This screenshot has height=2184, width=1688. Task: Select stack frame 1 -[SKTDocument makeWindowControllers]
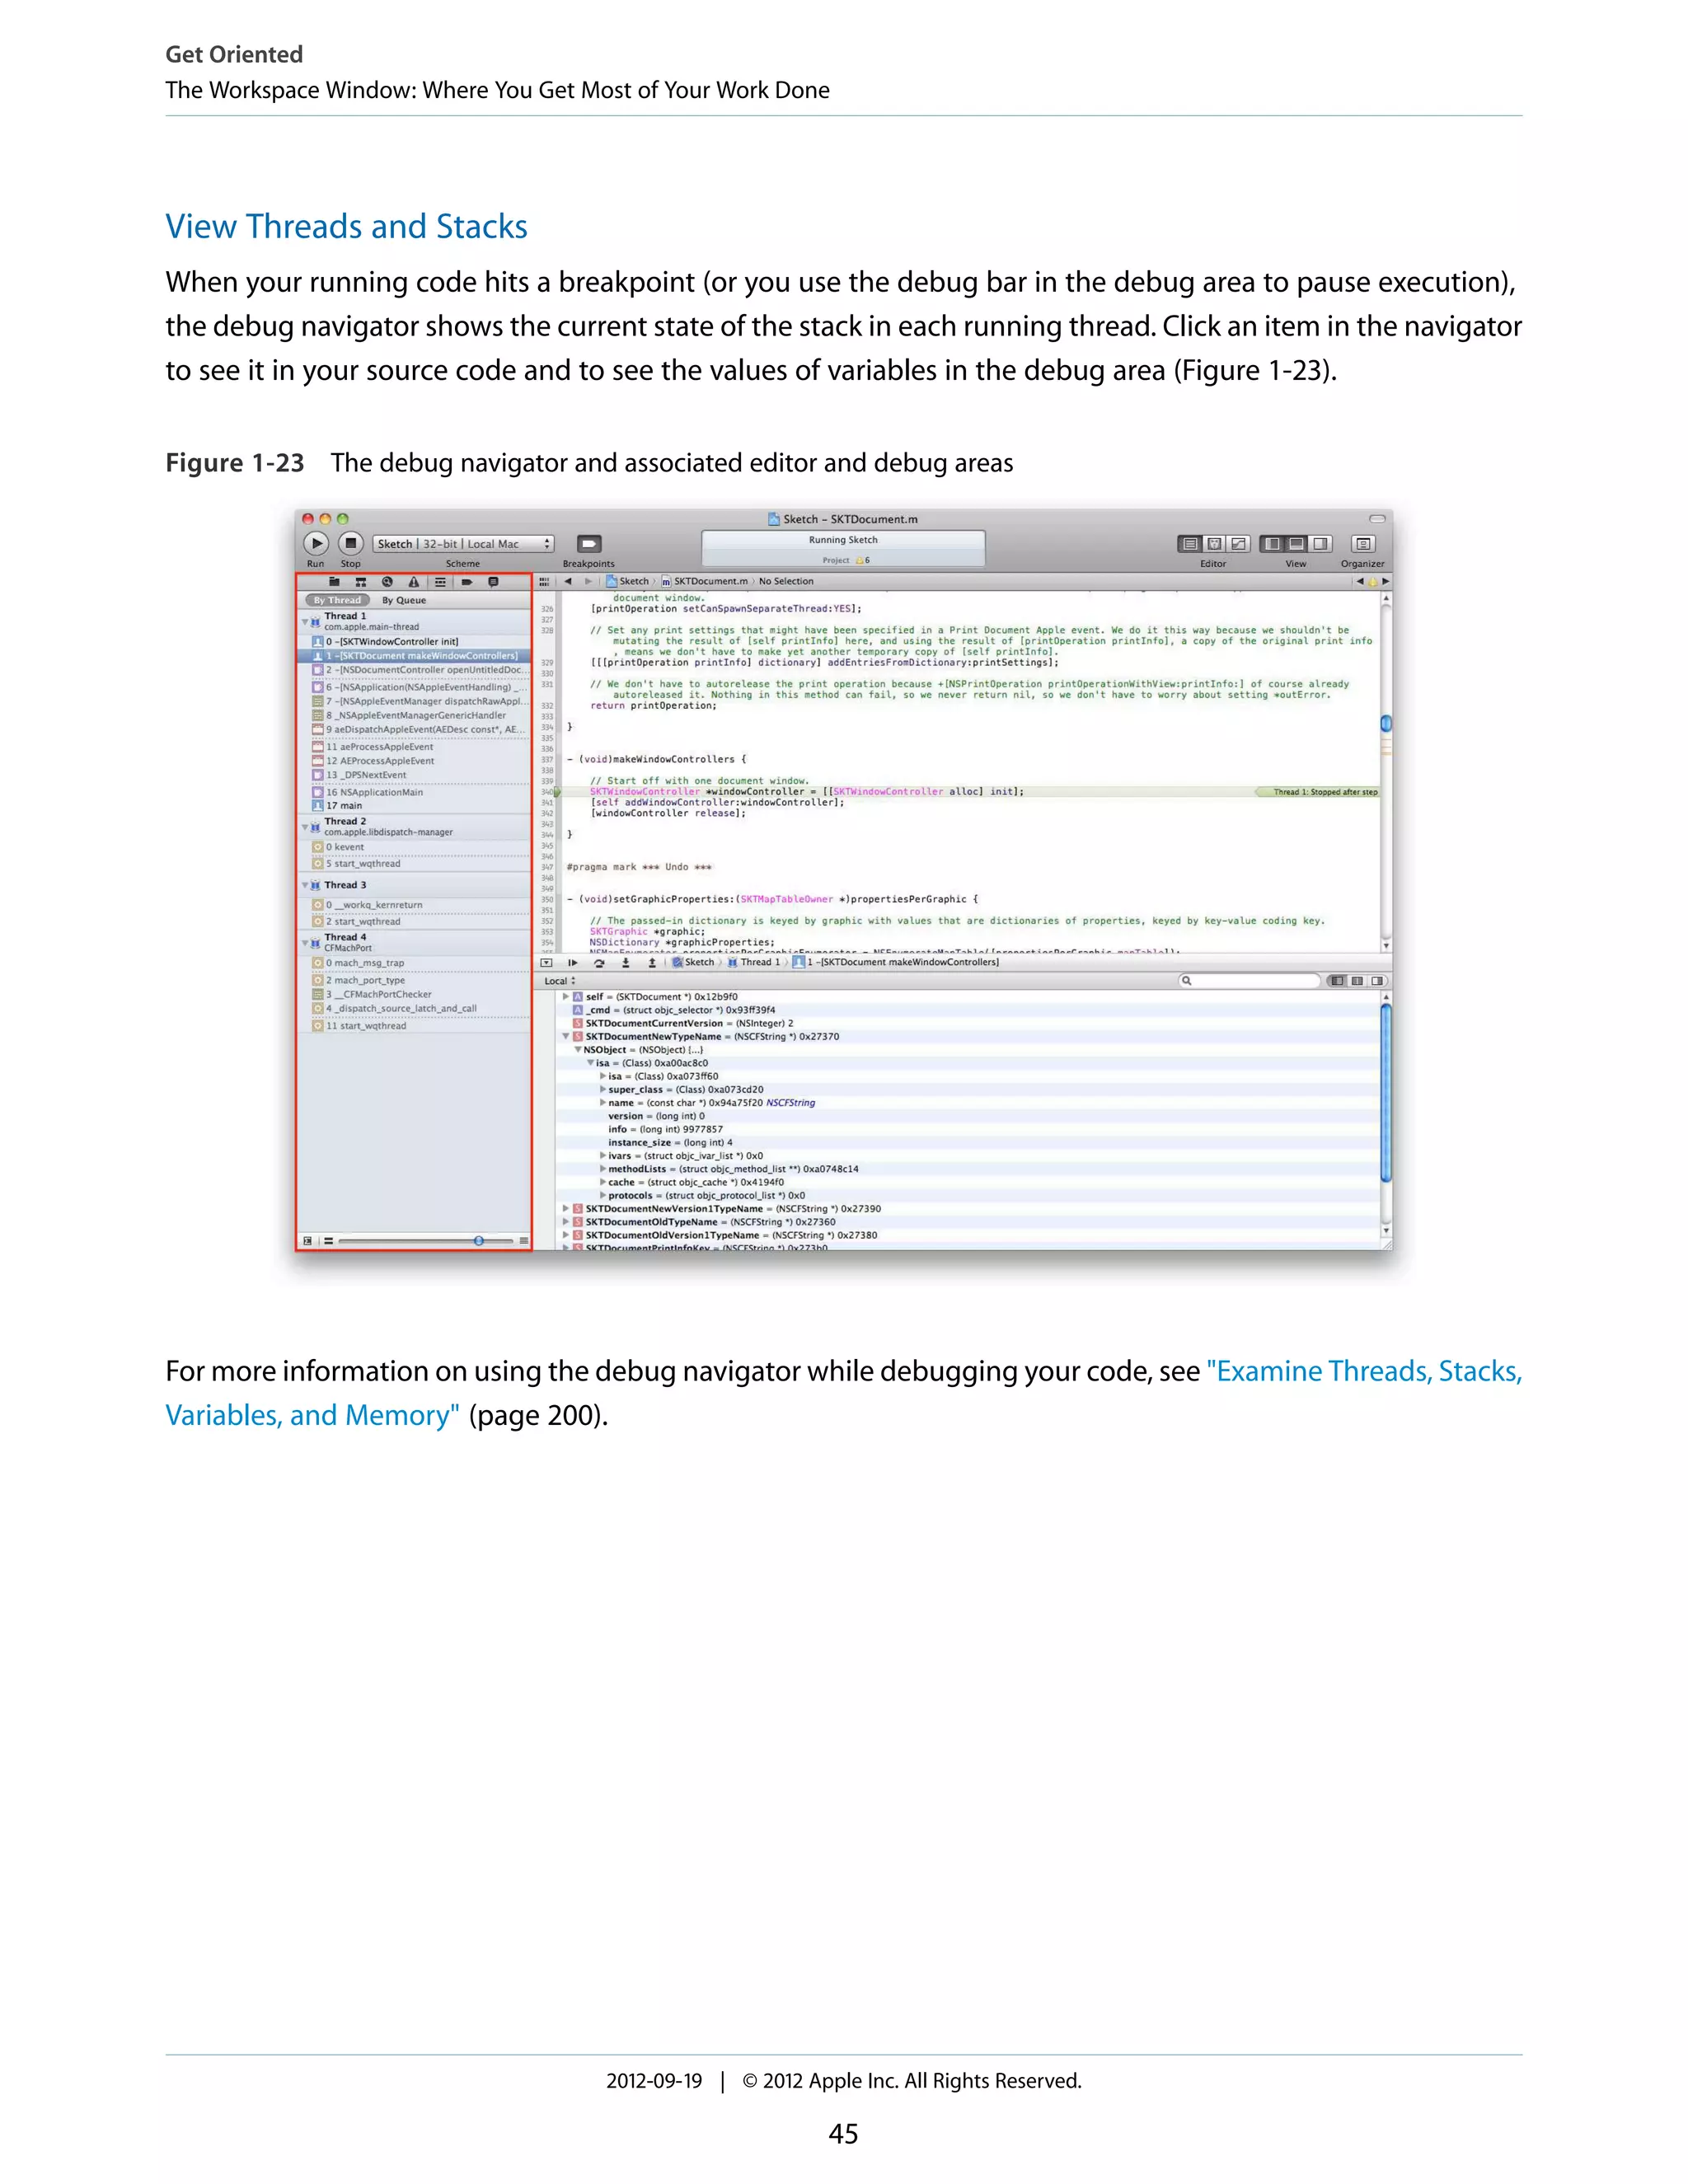tap(415, 656)
